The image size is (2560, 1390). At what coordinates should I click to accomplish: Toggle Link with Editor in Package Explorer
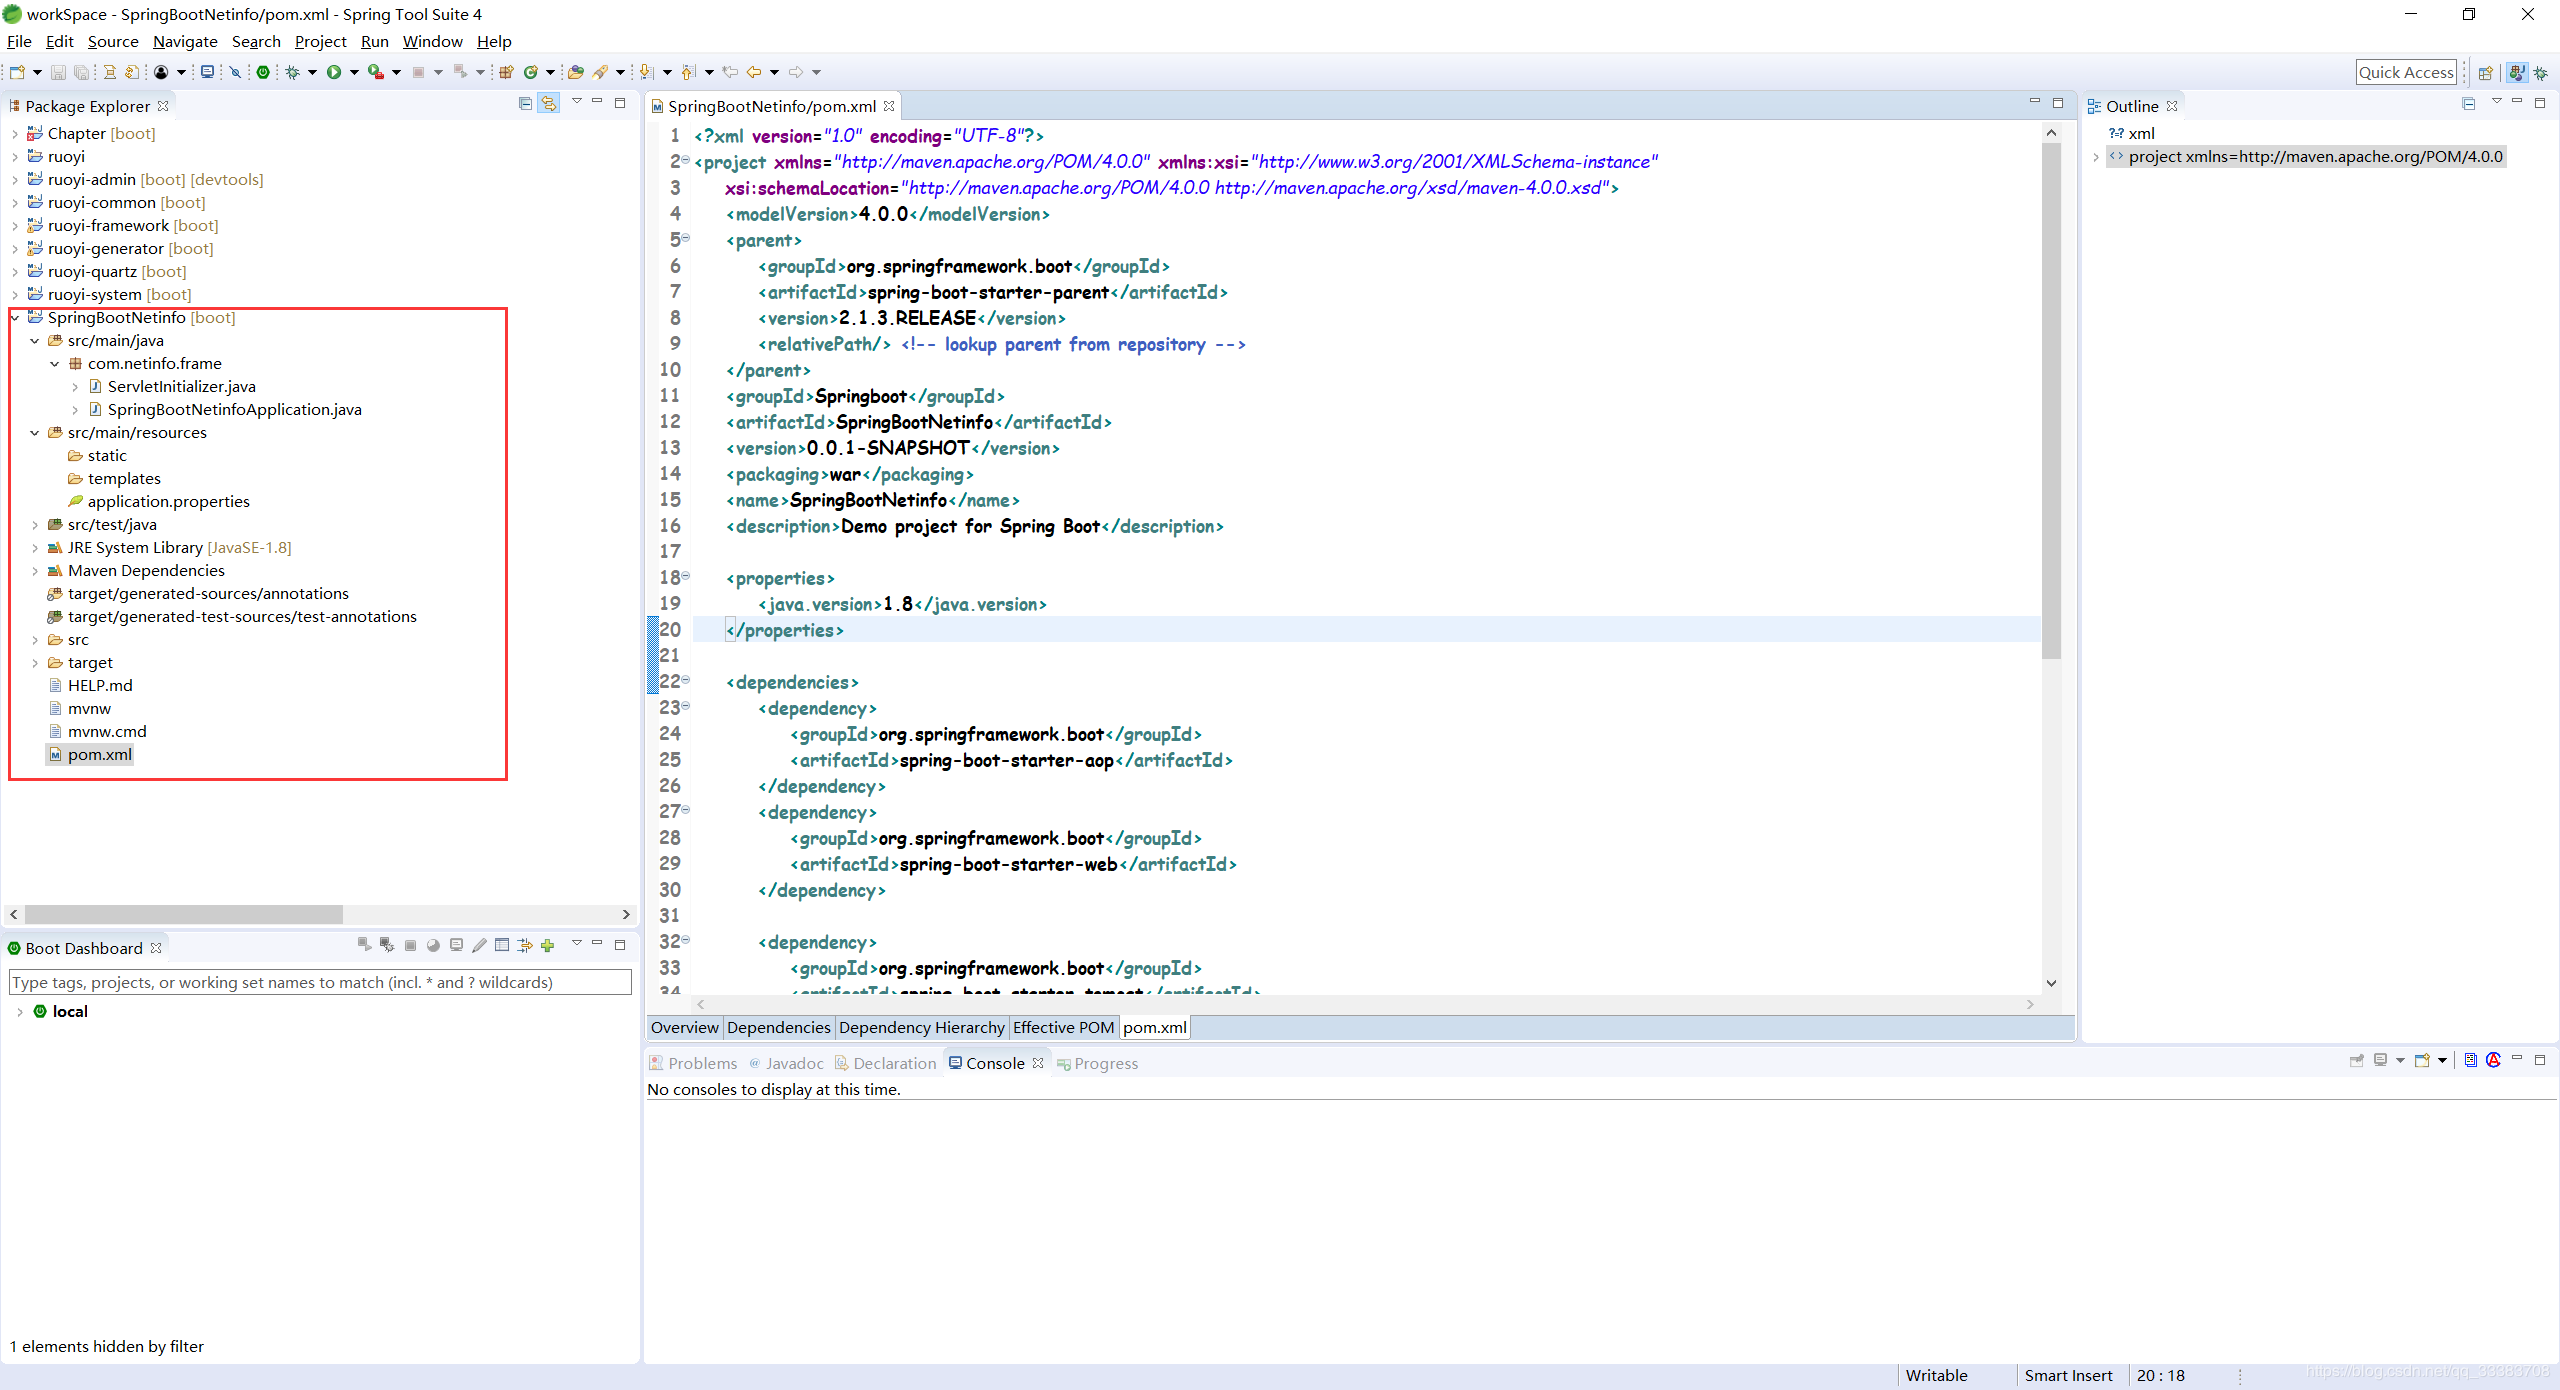(549, 104)
